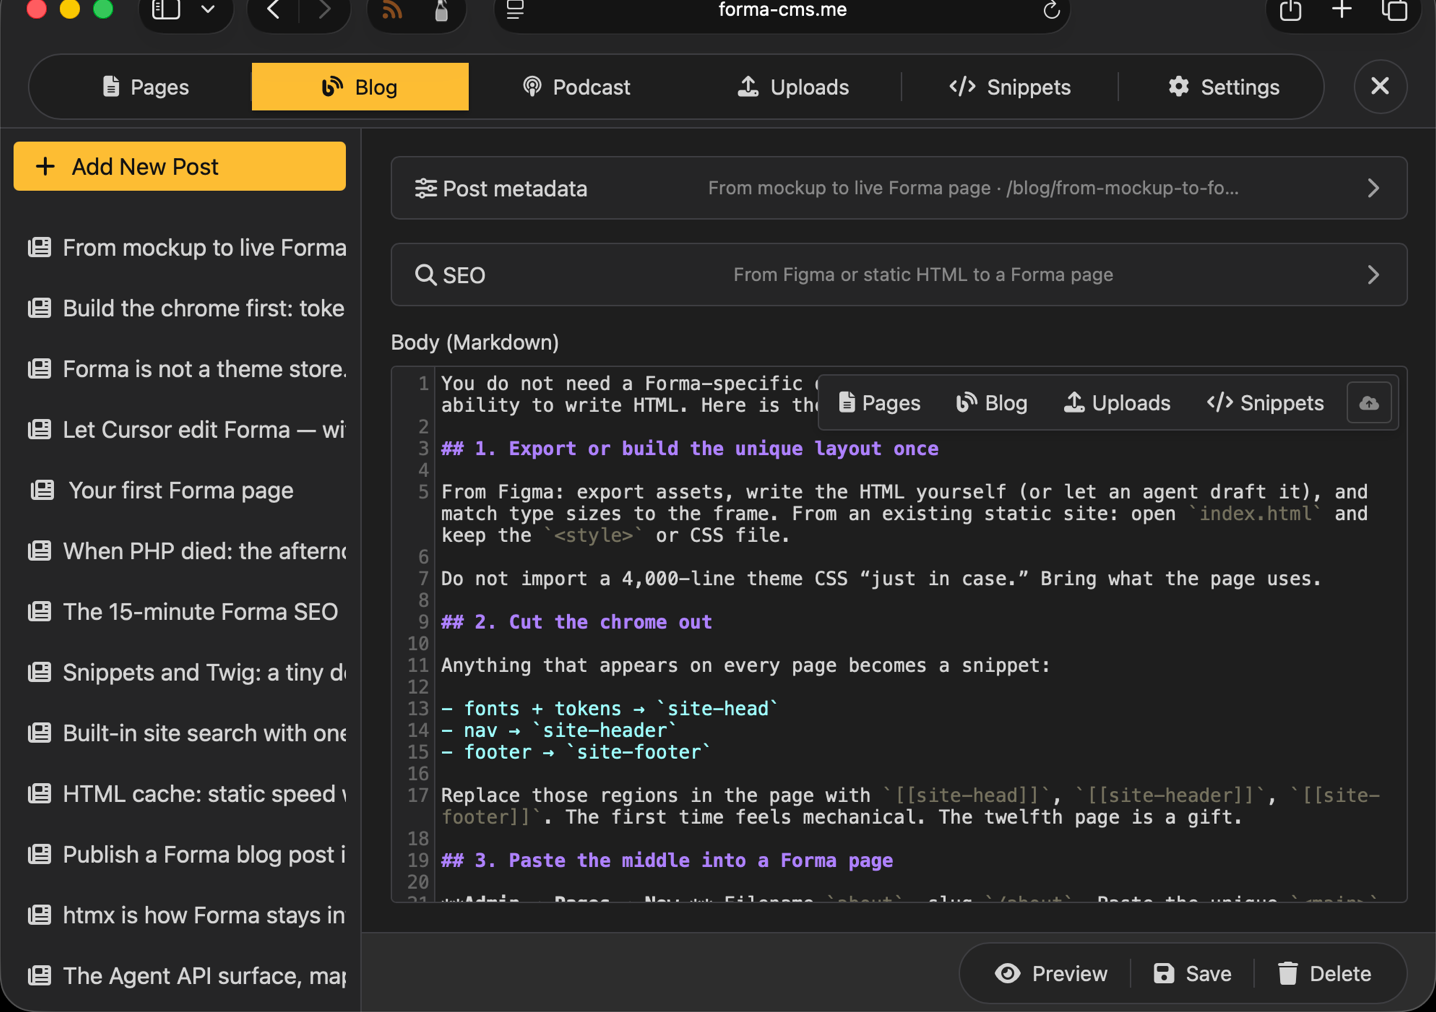Save the current post
1436x1012 pixels.
coord(1192,974)
